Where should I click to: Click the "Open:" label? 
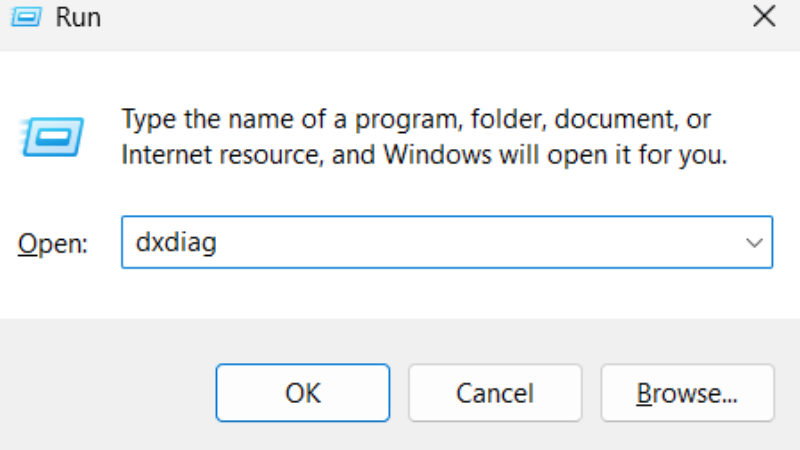click(x=55, y=243)
